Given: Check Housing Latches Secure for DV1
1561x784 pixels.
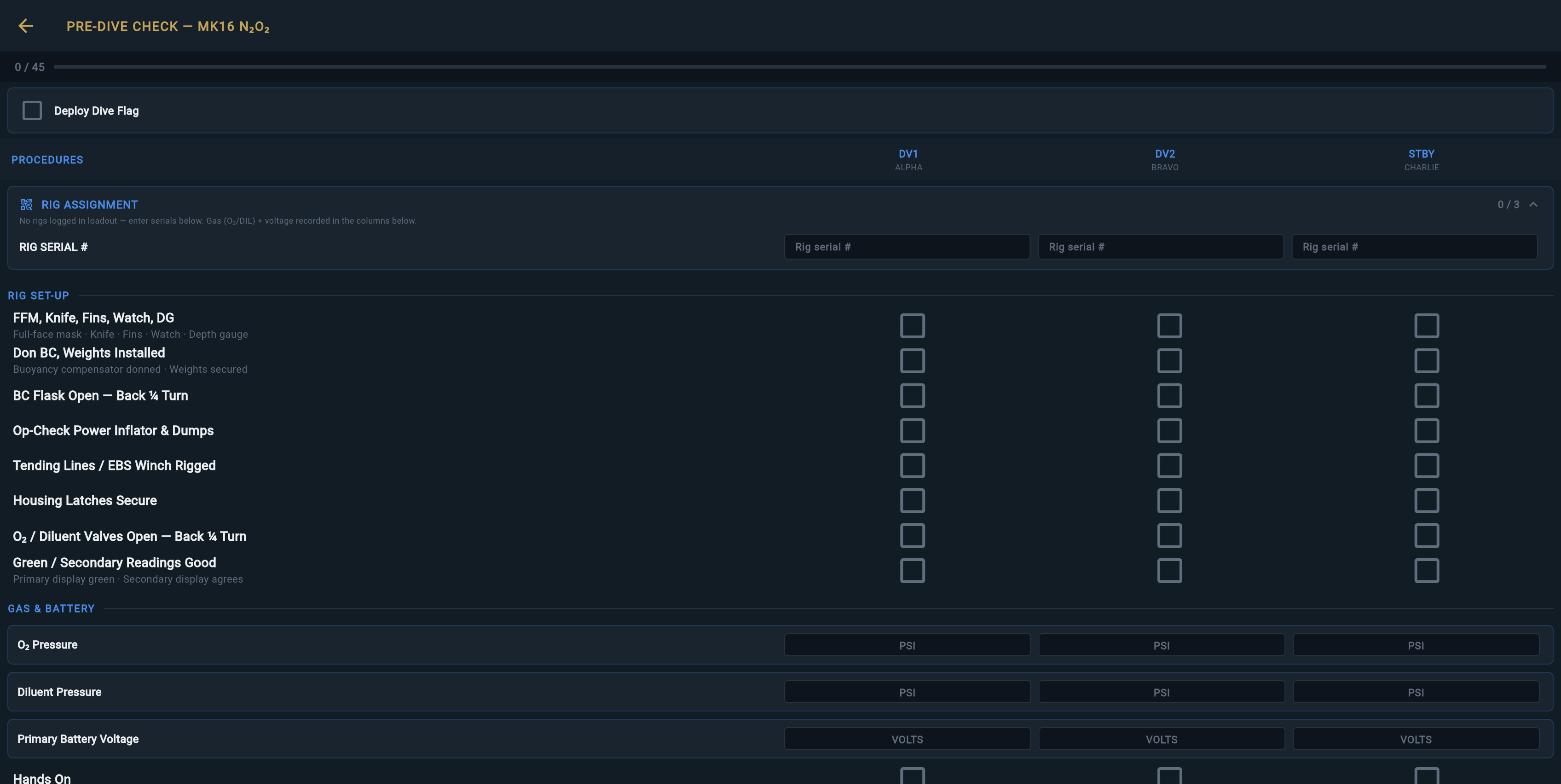Looking at the screenshot, I should pos(912,501).
